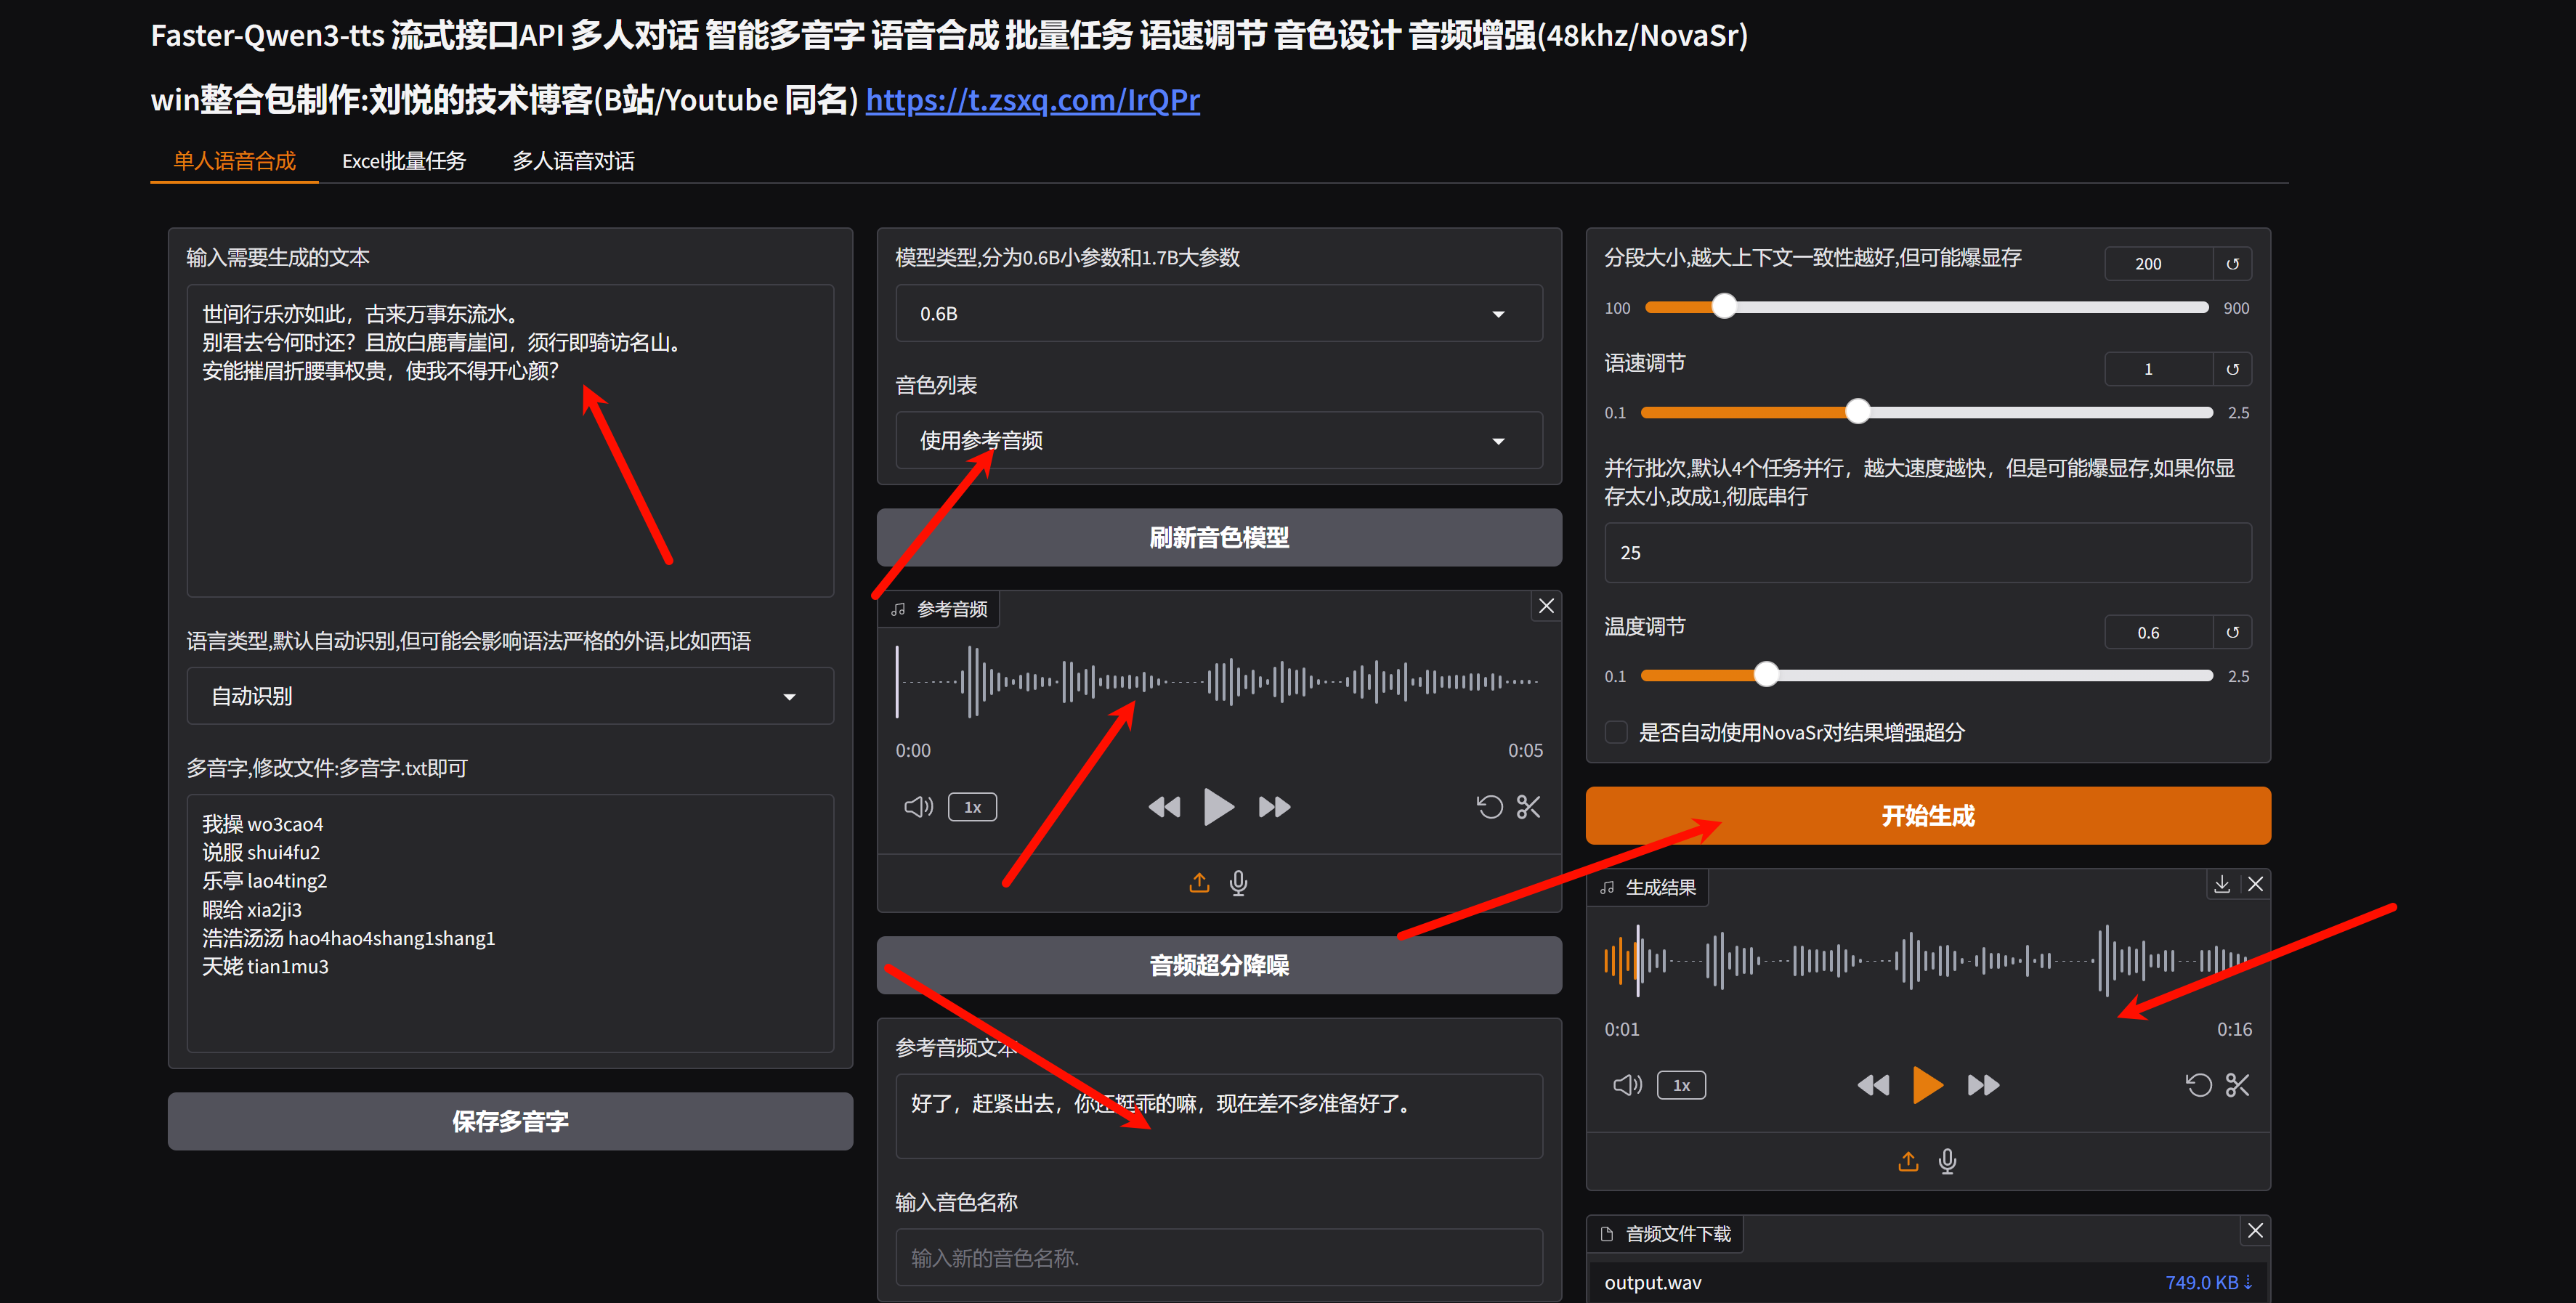Reset segment size value to default
This screenshot has height=1303, width=2576.
click(2232, 264)
